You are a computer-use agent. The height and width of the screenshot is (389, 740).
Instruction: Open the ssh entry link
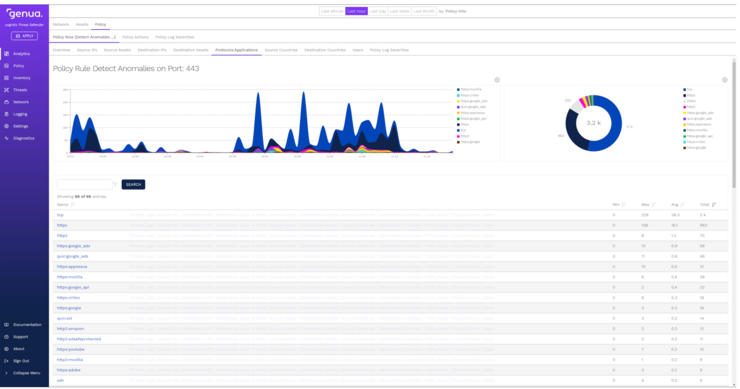(60, 381)
